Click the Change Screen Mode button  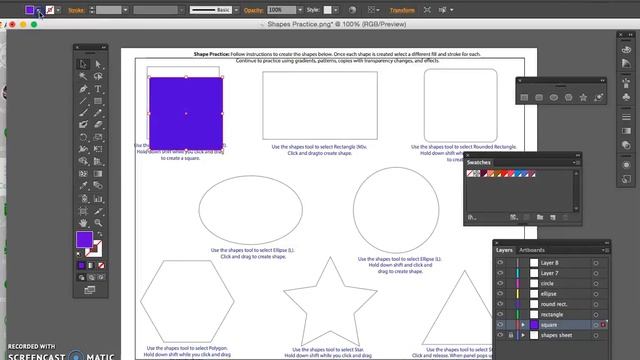[89, 290]
